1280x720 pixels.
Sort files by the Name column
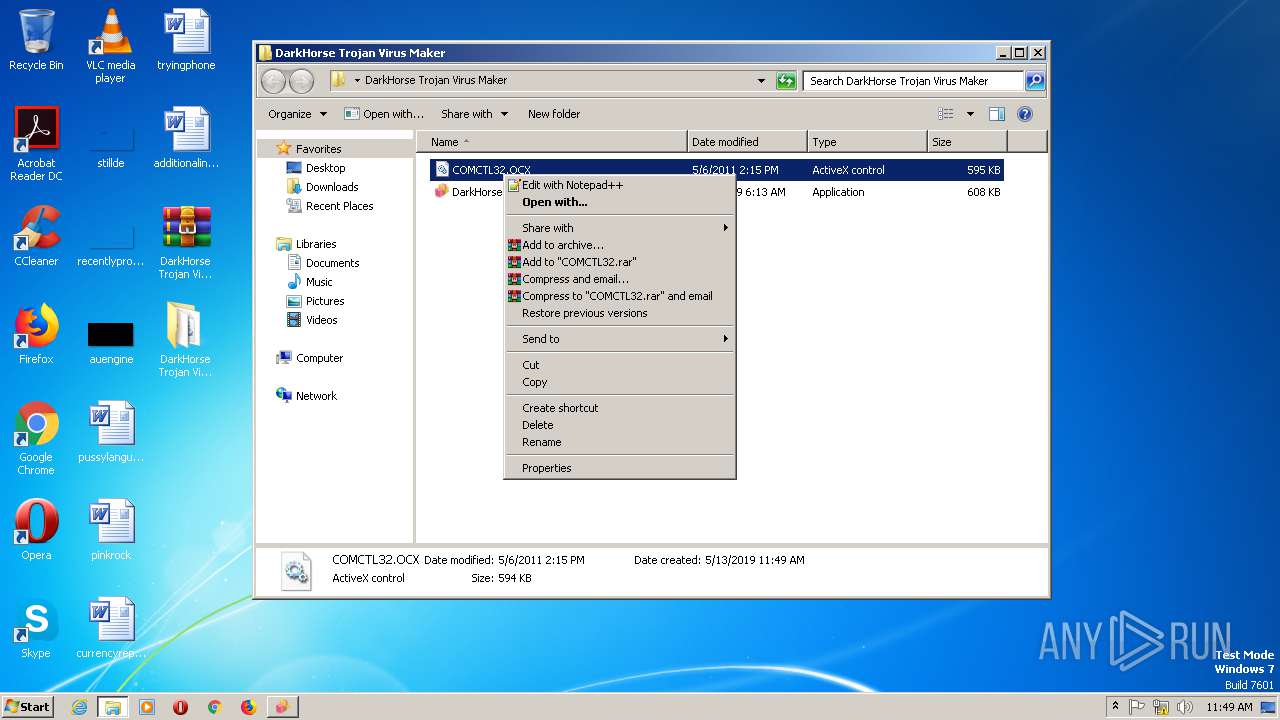coord(552,142)
